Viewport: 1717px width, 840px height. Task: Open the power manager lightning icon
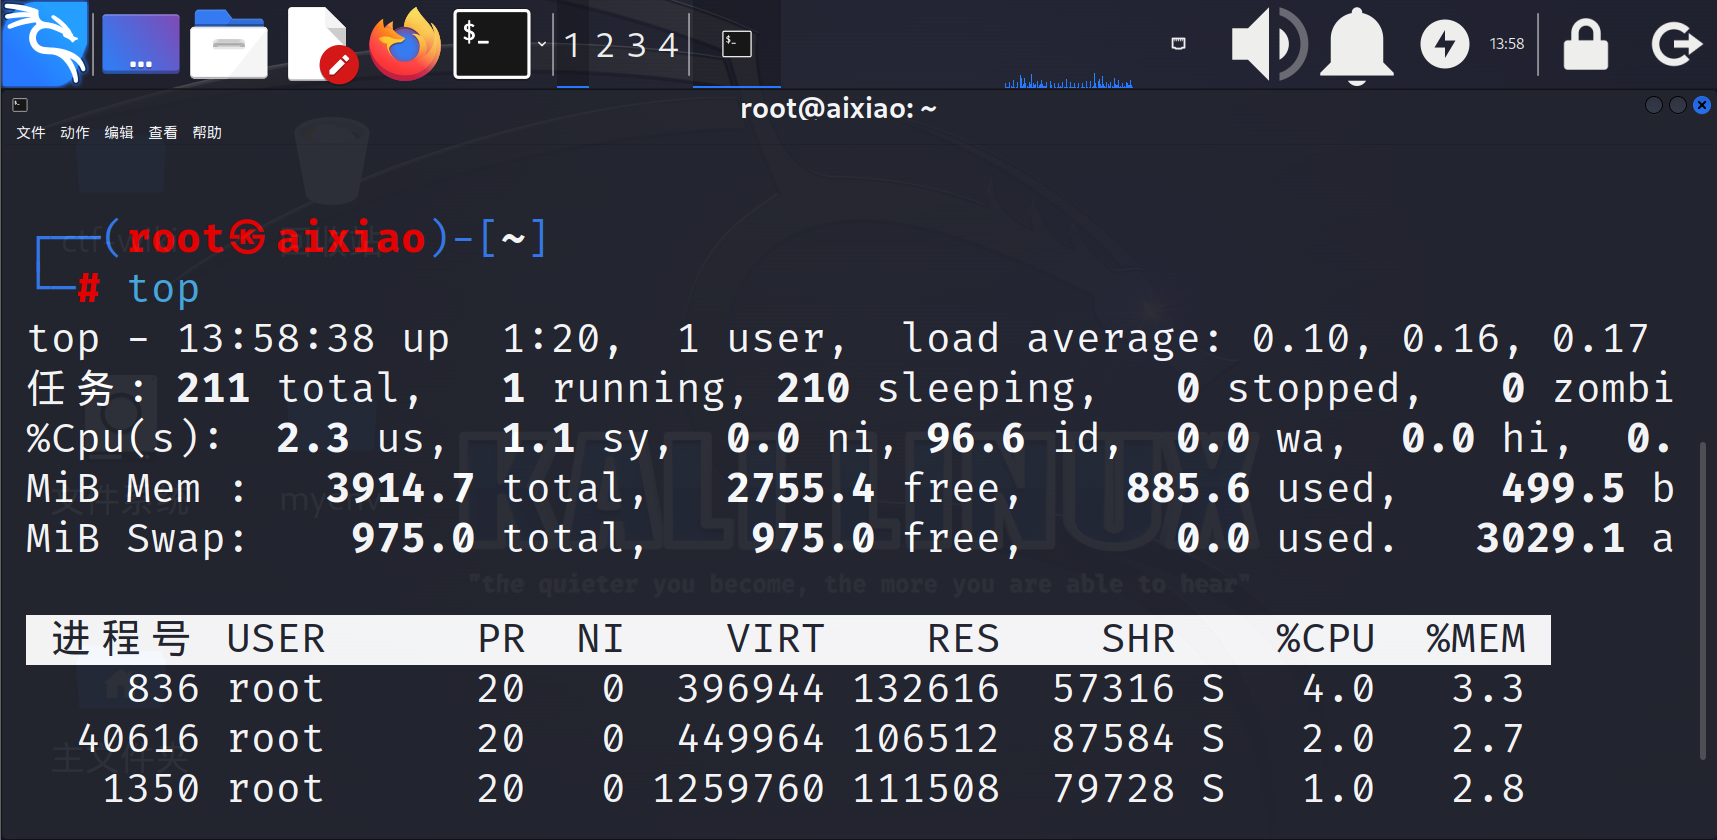(x=1445, y=44)
